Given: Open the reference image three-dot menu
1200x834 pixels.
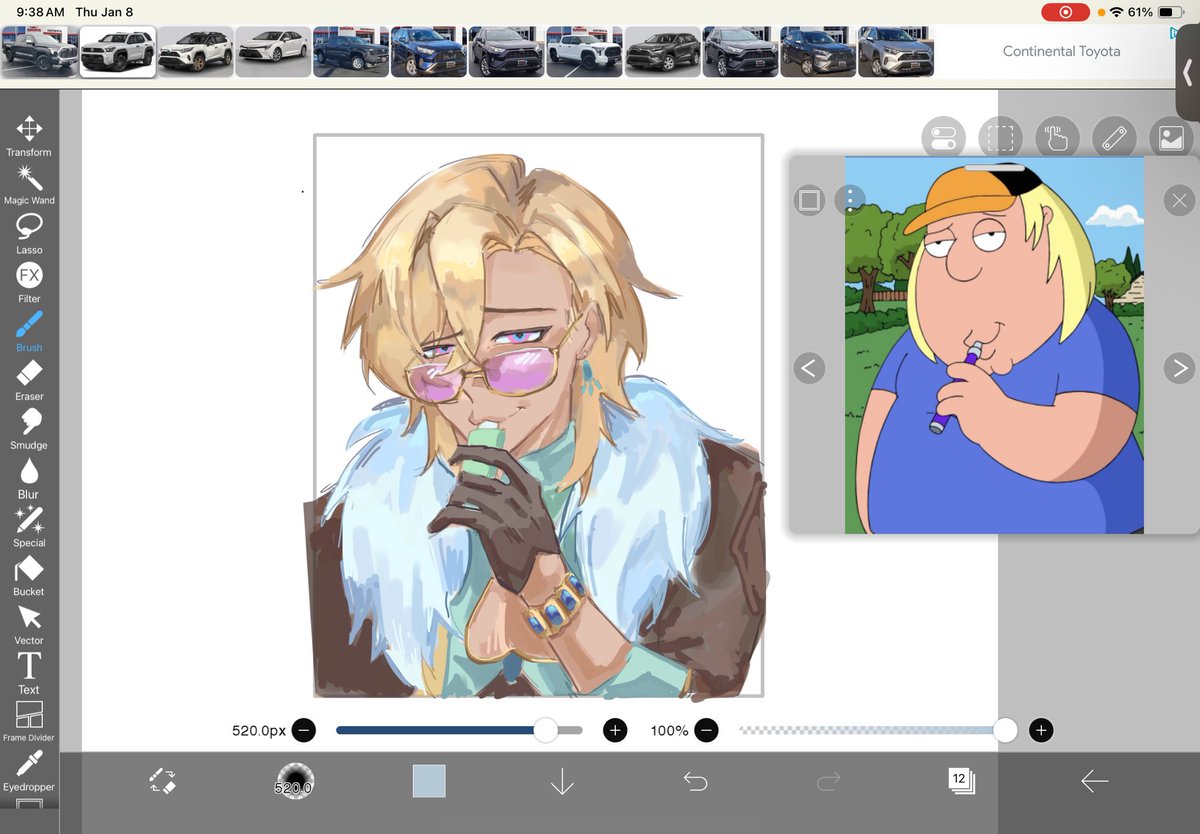Looking at the screenshot, I should [x=848, y=200].
